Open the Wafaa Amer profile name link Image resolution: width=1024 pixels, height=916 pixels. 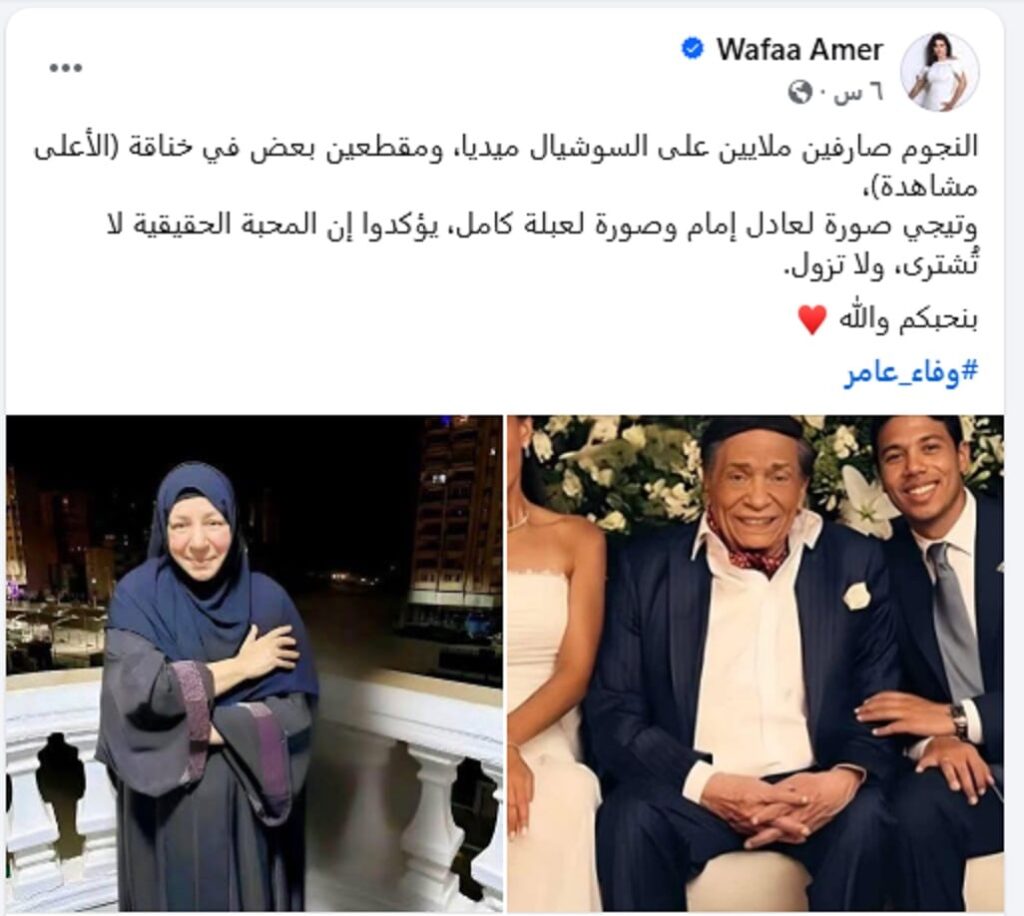(x=800, y=50)
